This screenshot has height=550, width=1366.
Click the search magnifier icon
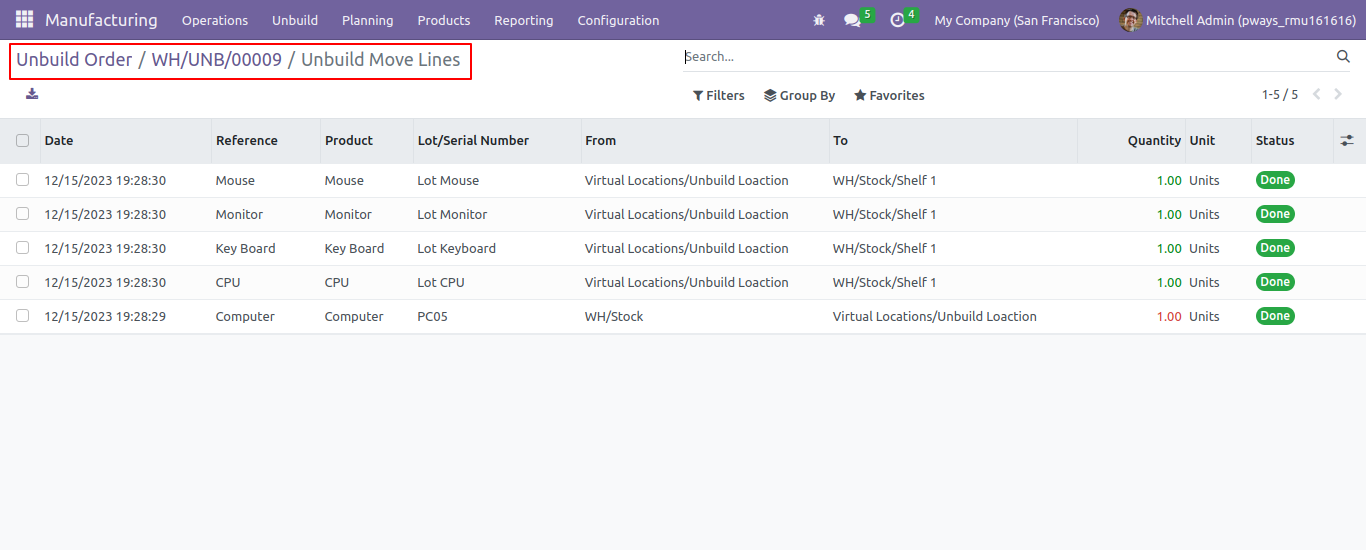(1343, 57)
